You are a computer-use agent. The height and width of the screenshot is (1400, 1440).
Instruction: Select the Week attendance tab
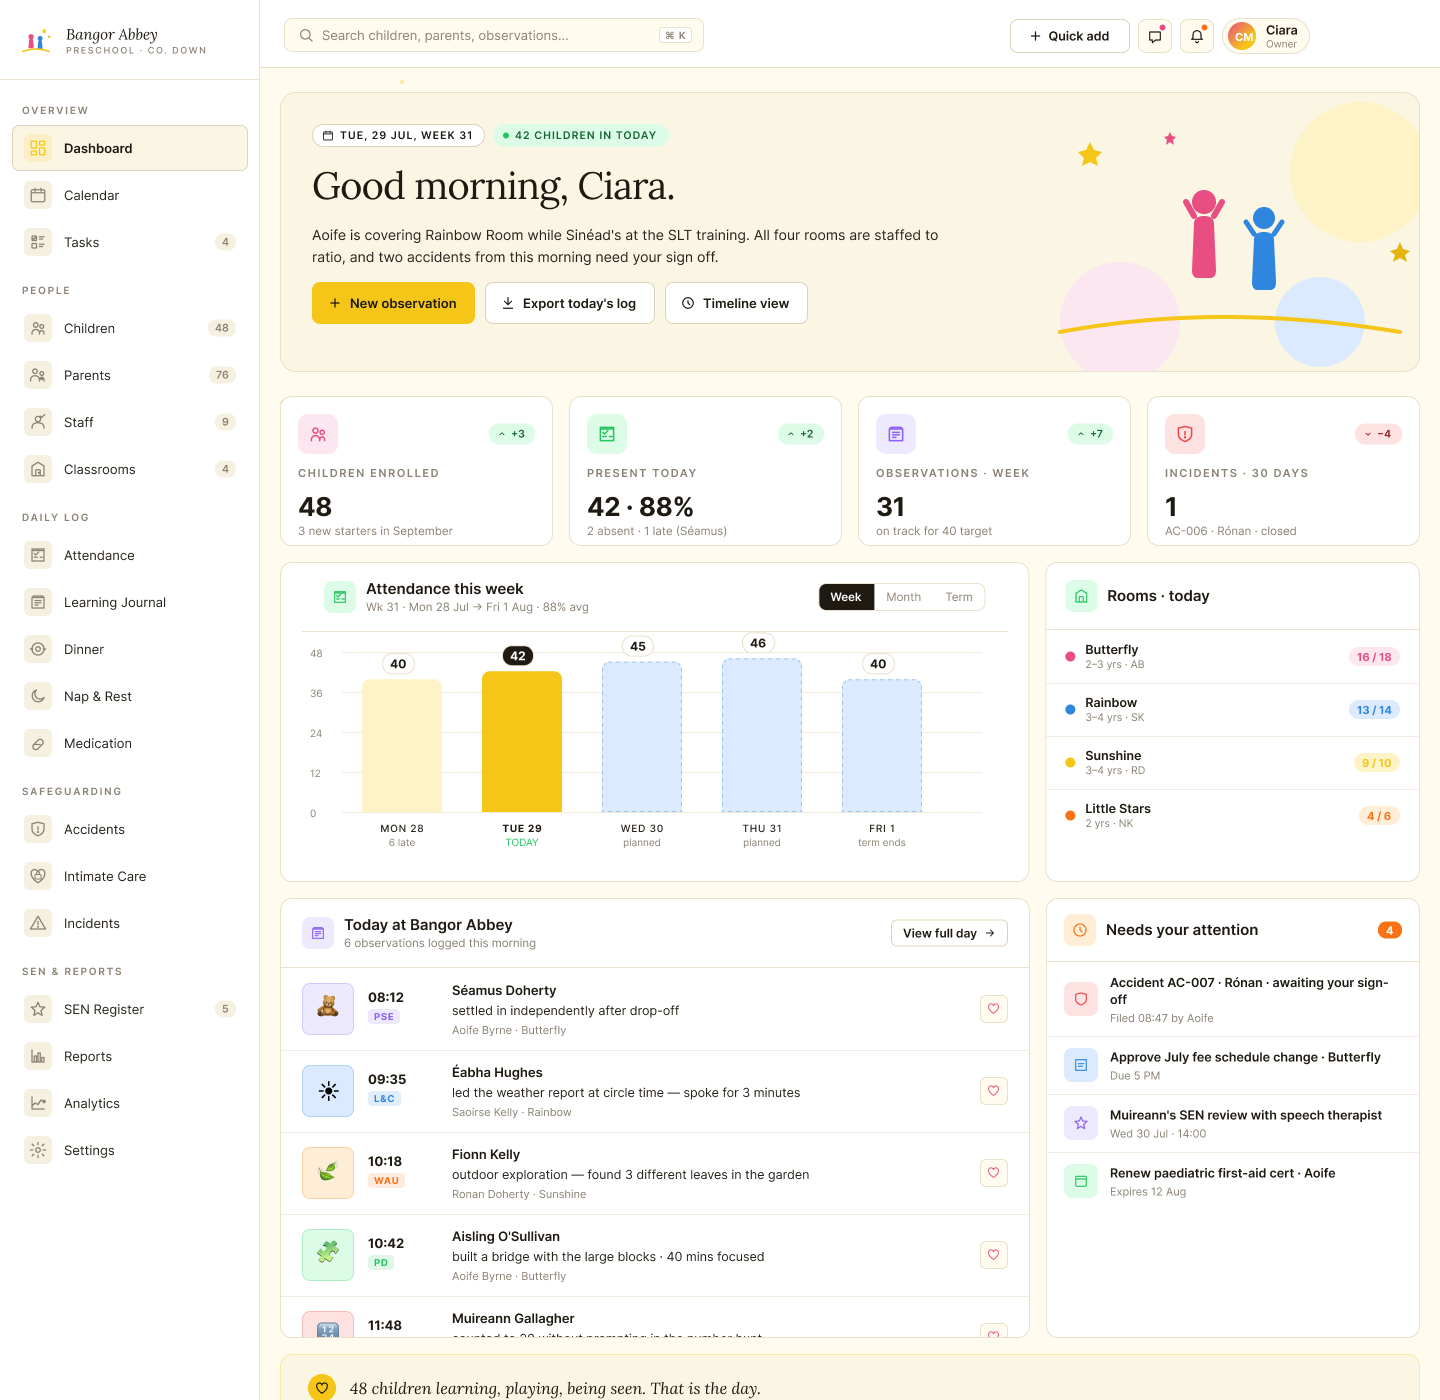point(846,597)
